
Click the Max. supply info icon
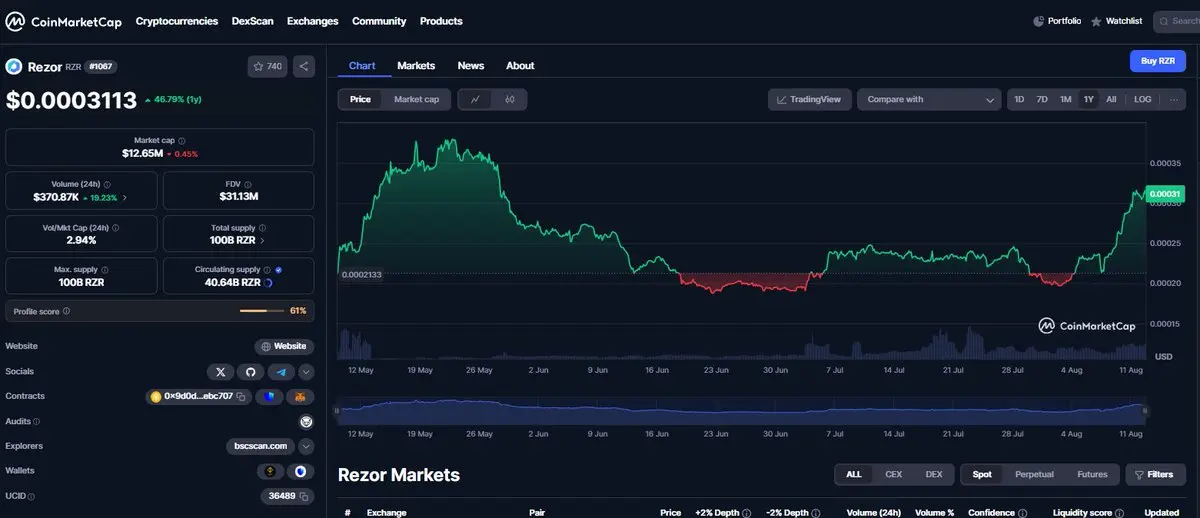coord(105,269)
